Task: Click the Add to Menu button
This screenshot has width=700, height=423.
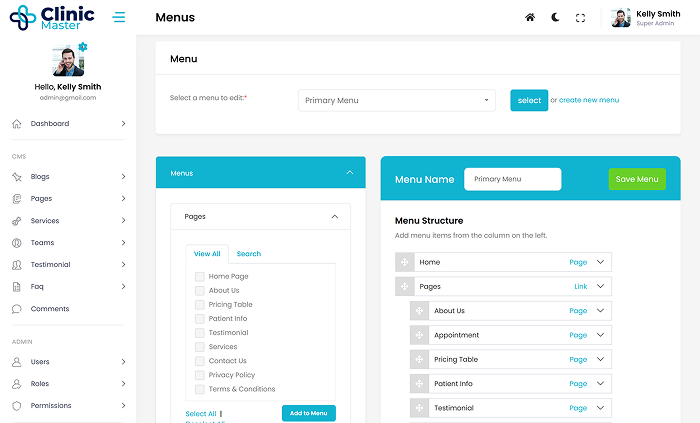Action: pyautogui.click(x=309, y=413)
